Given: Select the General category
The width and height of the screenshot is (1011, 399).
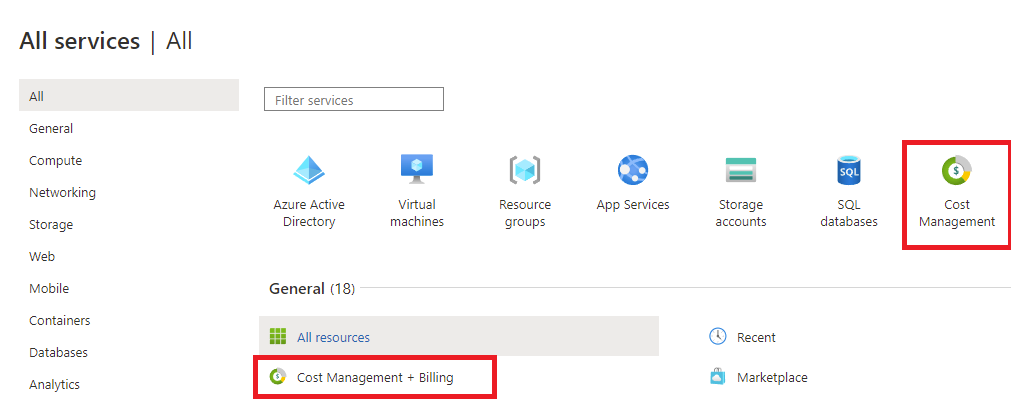Looking at the screenshot, I should 51,128.
